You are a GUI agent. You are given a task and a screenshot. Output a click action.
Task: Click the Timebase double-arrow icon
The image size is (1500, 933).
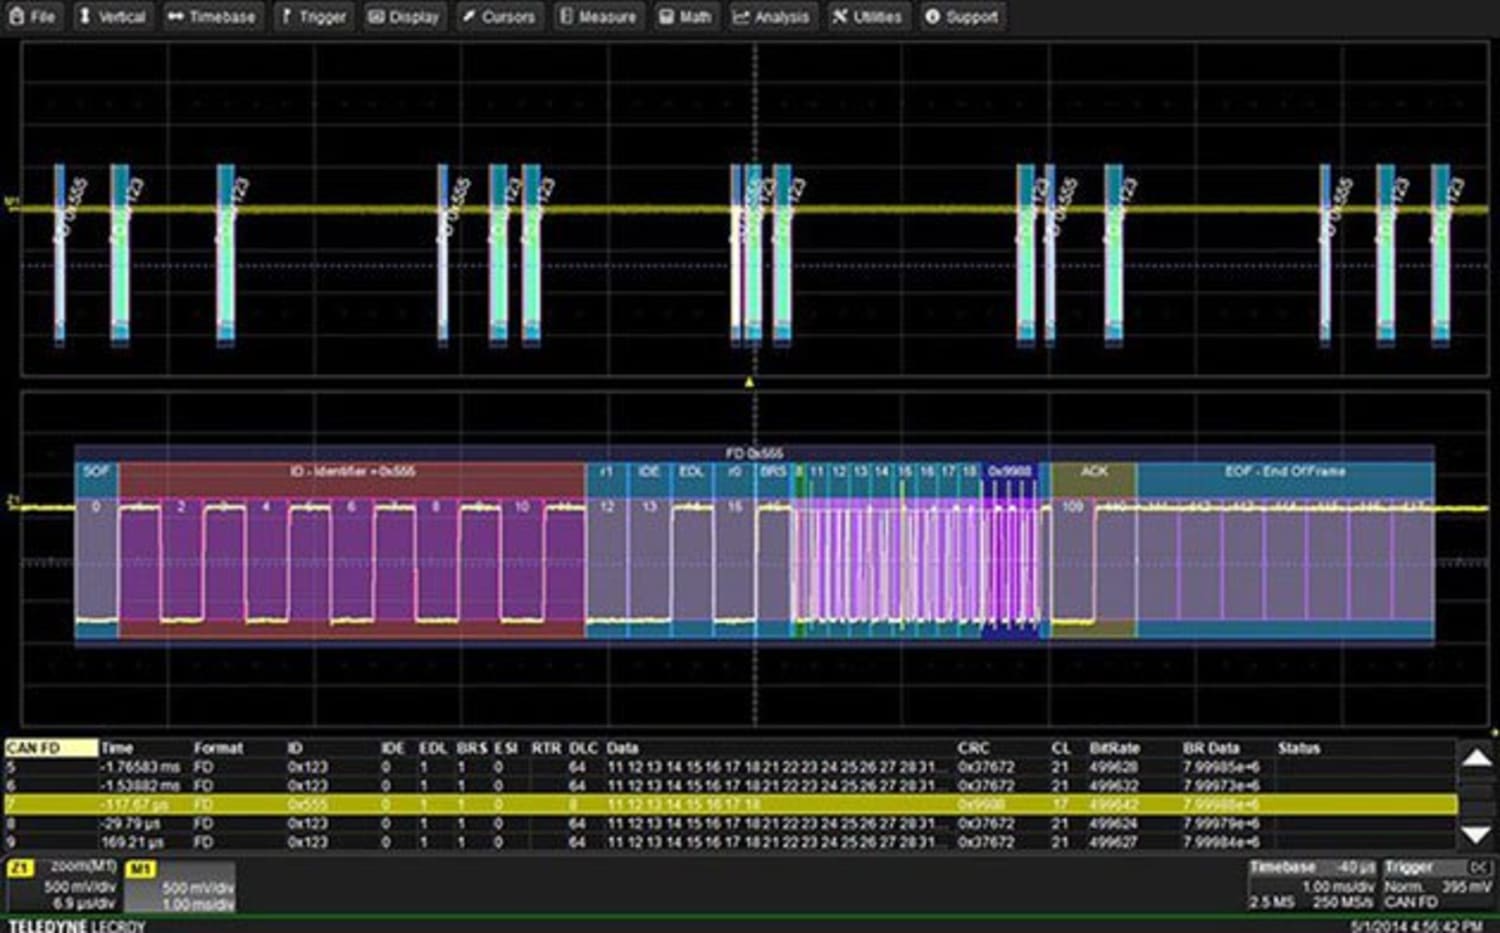[x=176, y=16]
